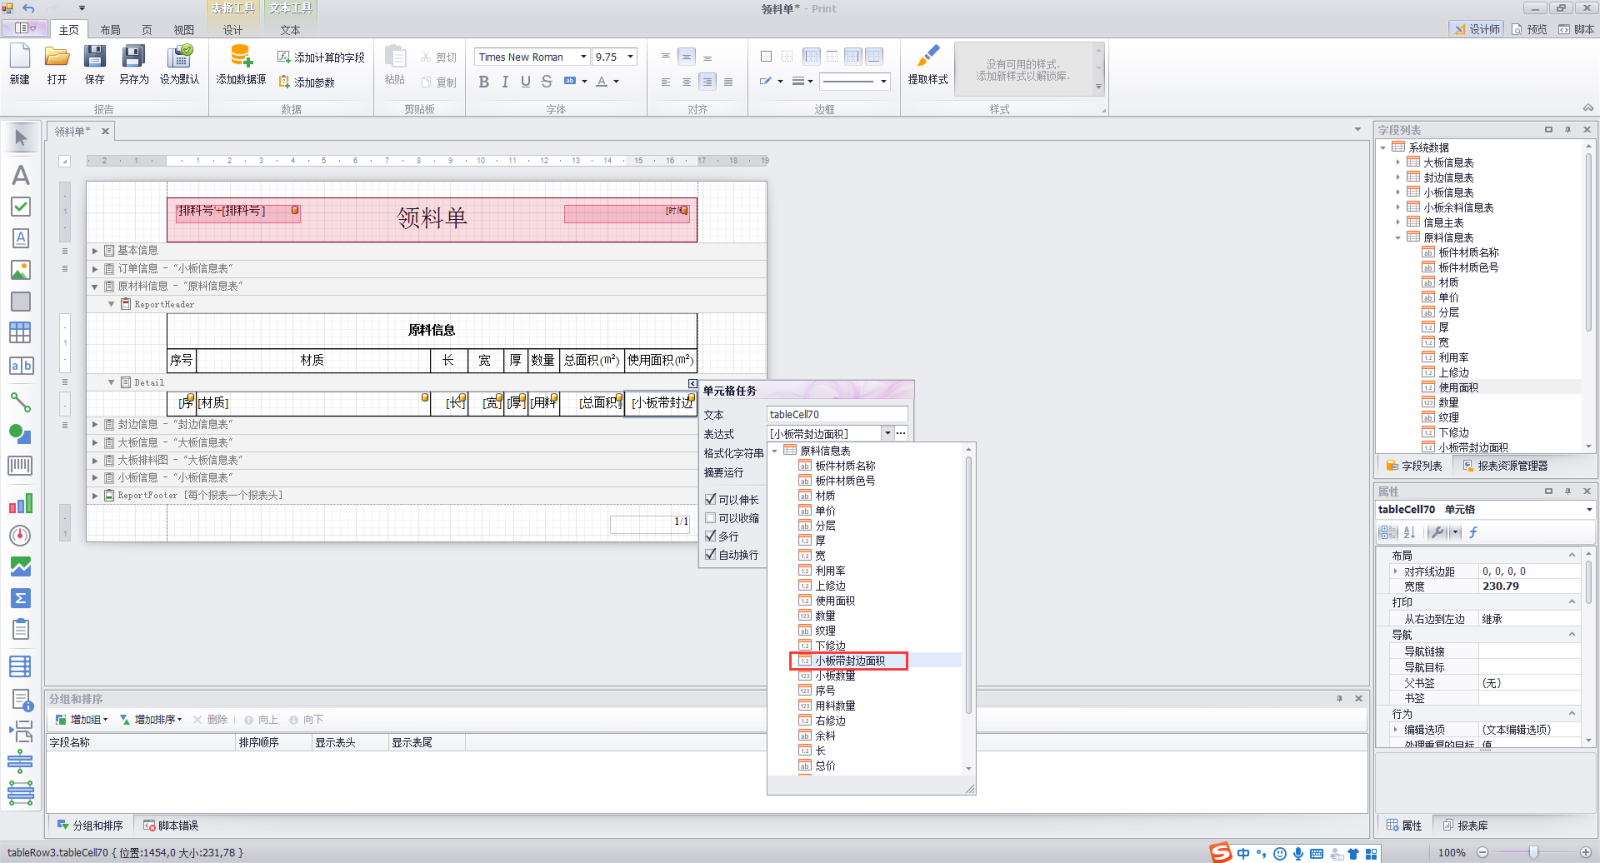Open the Times New Roman font dropdown
The width and height of the screenshot is (1600, 863).
pyautogui.click(x=584, y=57)
